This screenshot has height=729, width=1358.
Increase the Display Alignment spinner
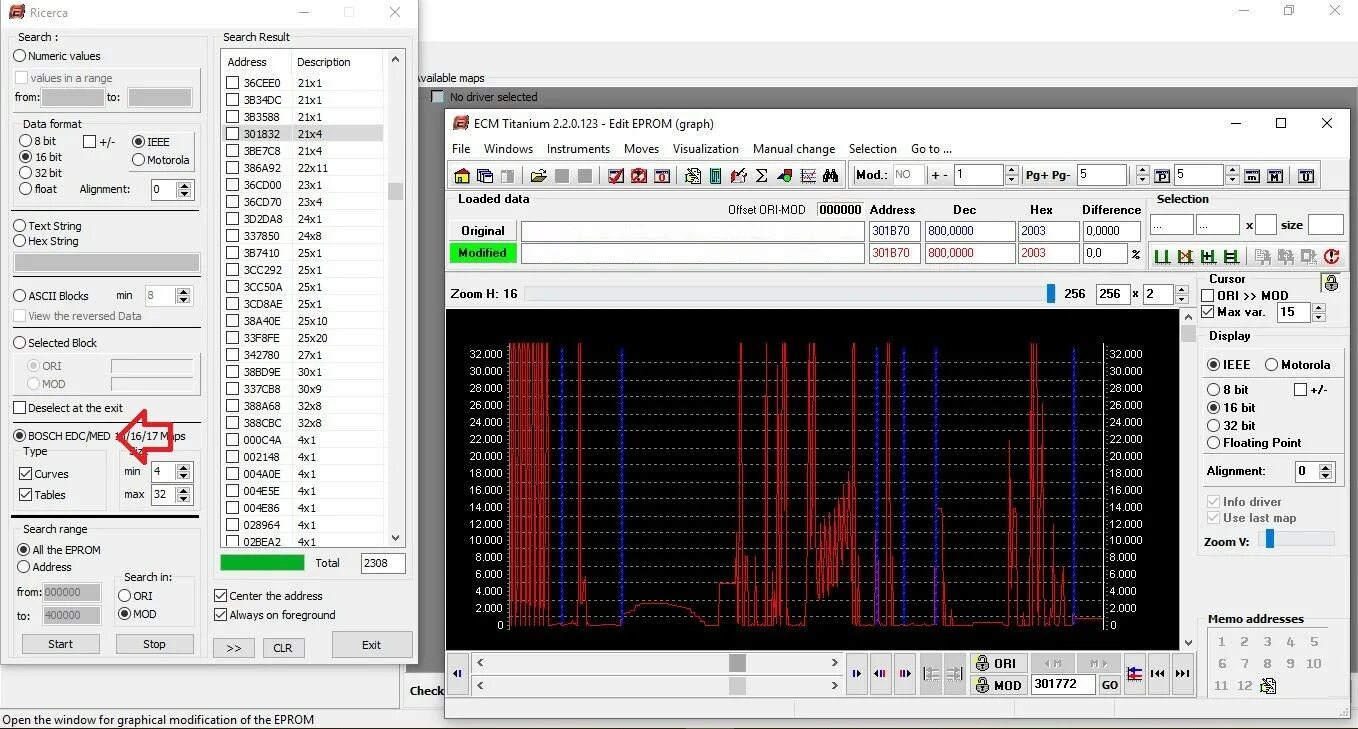click(1327, 467)
